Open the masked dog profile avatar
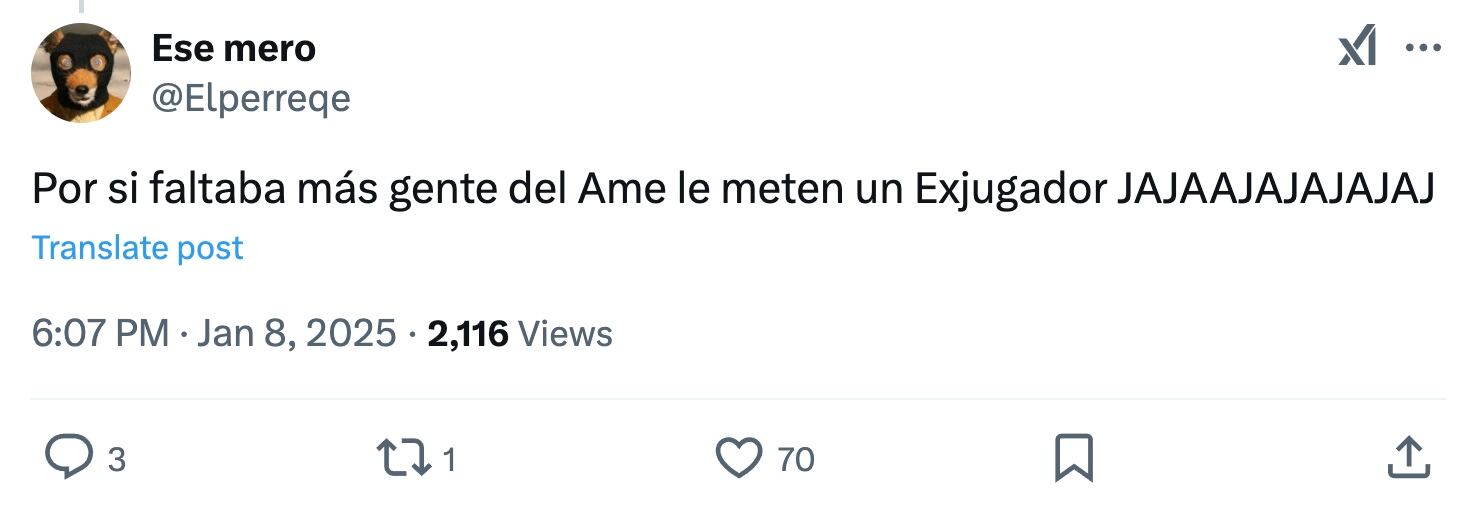The height and width of the screenshot is (506, 1484). (80, 72)
